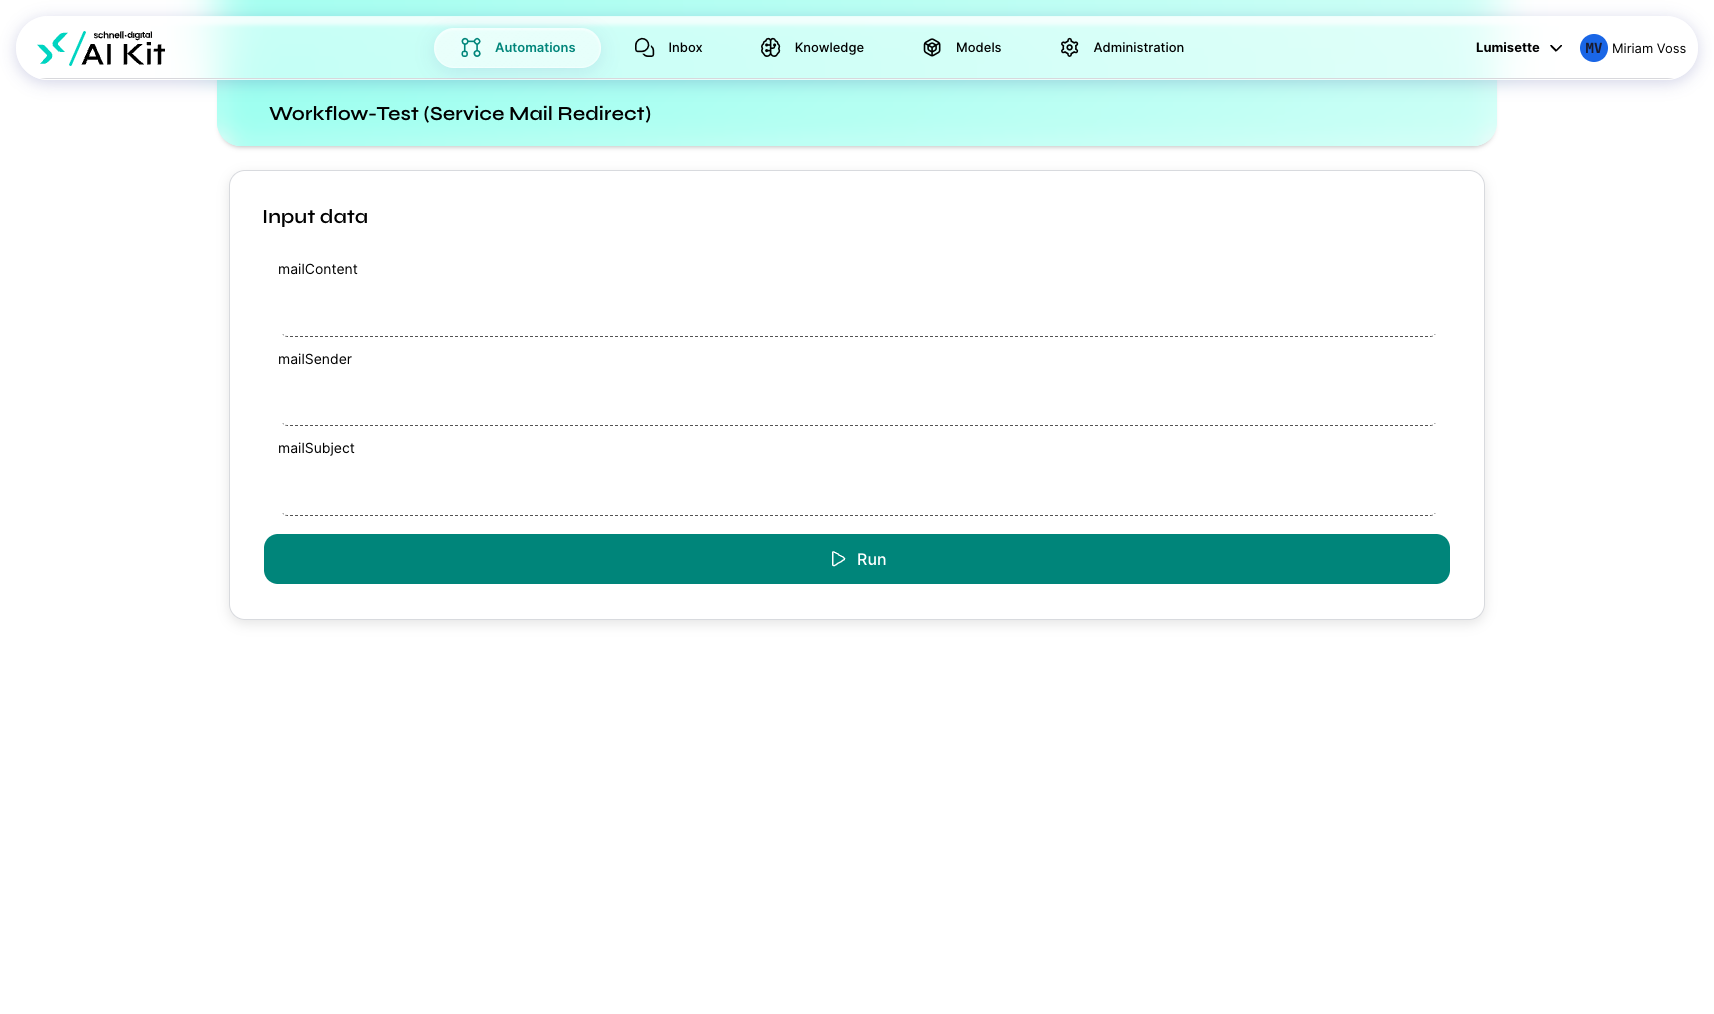This screenshot has height=1014, width=1714.
Task: Go to the Inbox tab
Action: [668, 48]
